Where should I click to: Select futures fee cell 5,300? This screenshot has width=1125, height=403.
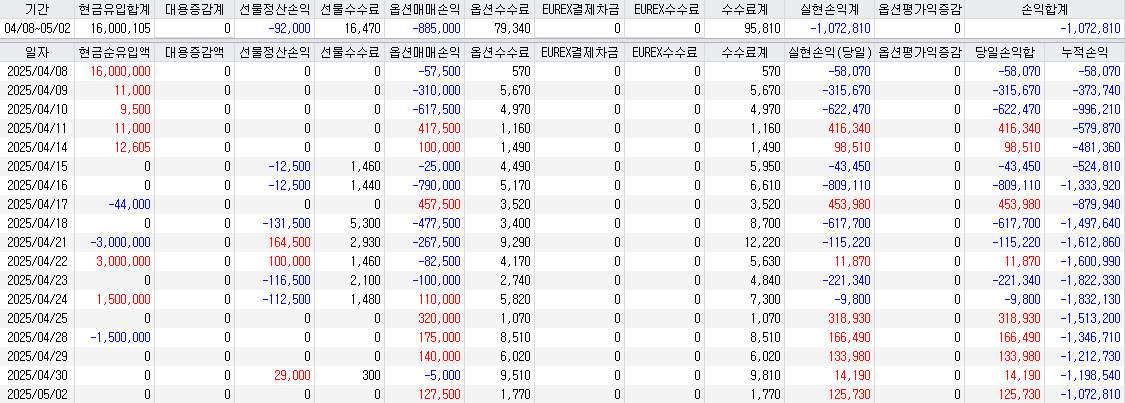point(349,224)
